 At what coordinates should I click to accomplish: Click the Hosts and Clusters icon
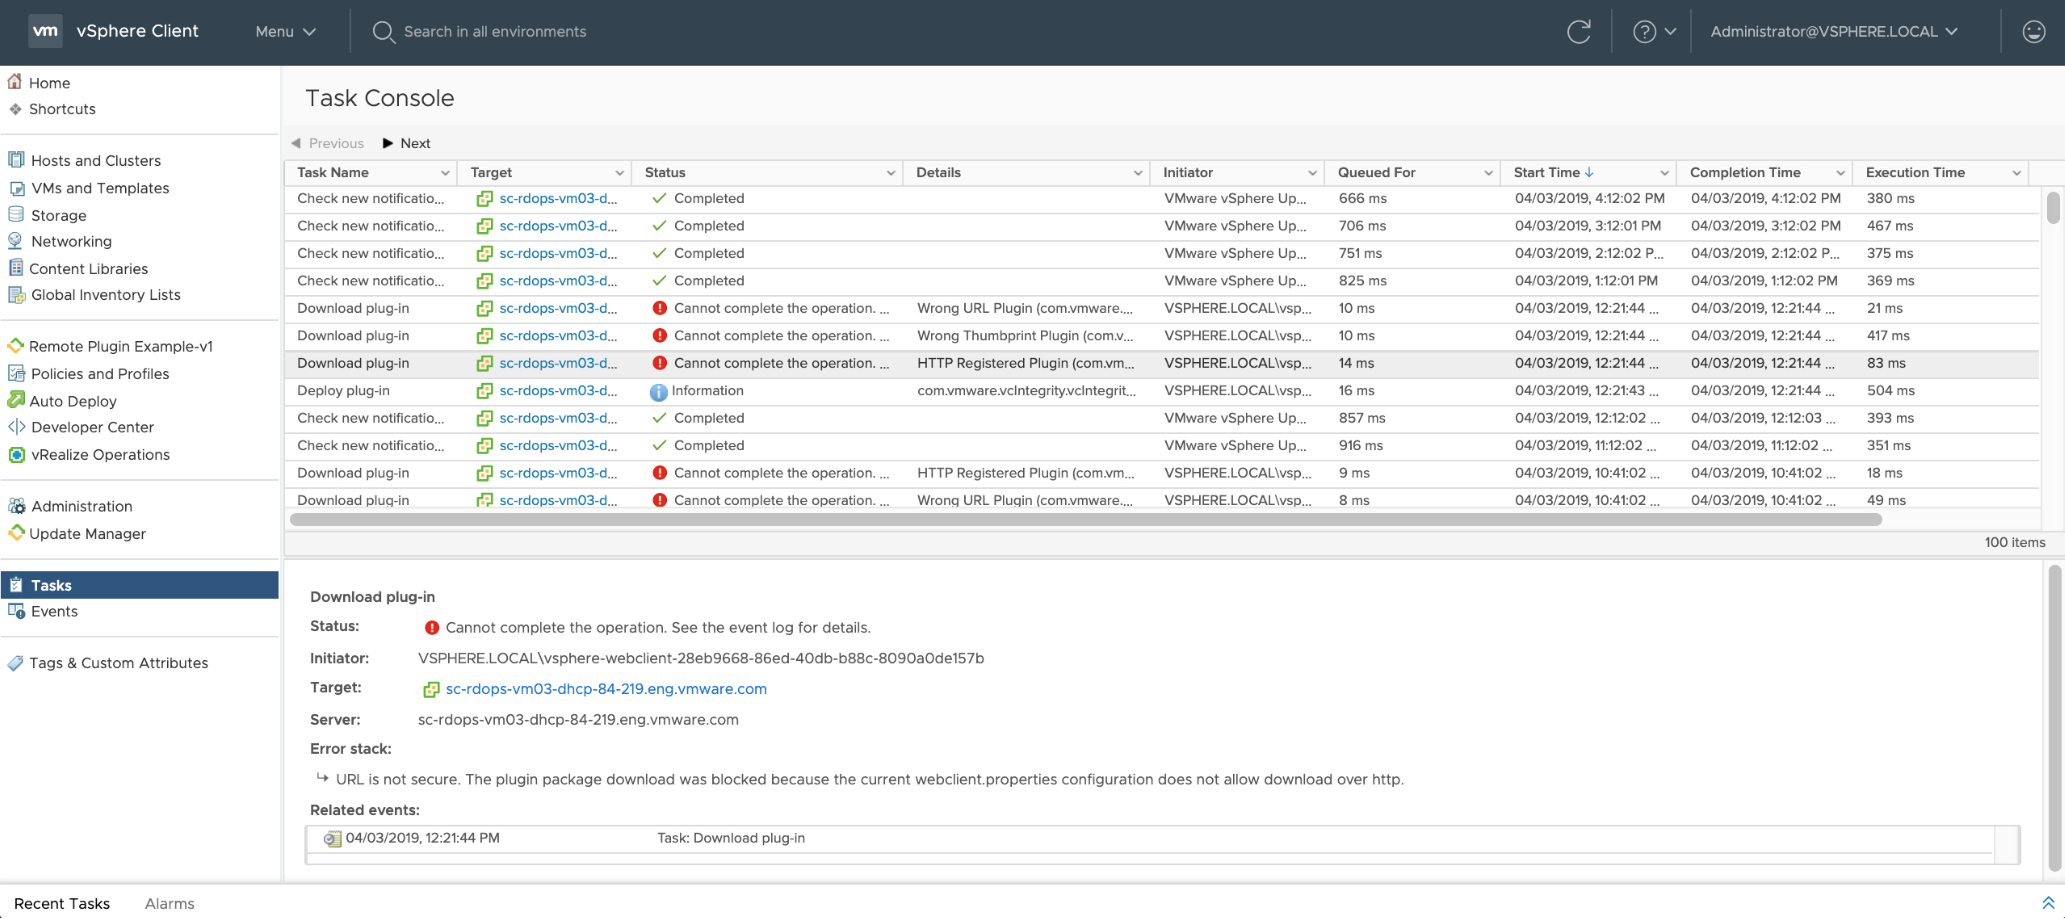pyautogui.click(x=16, y=160)
